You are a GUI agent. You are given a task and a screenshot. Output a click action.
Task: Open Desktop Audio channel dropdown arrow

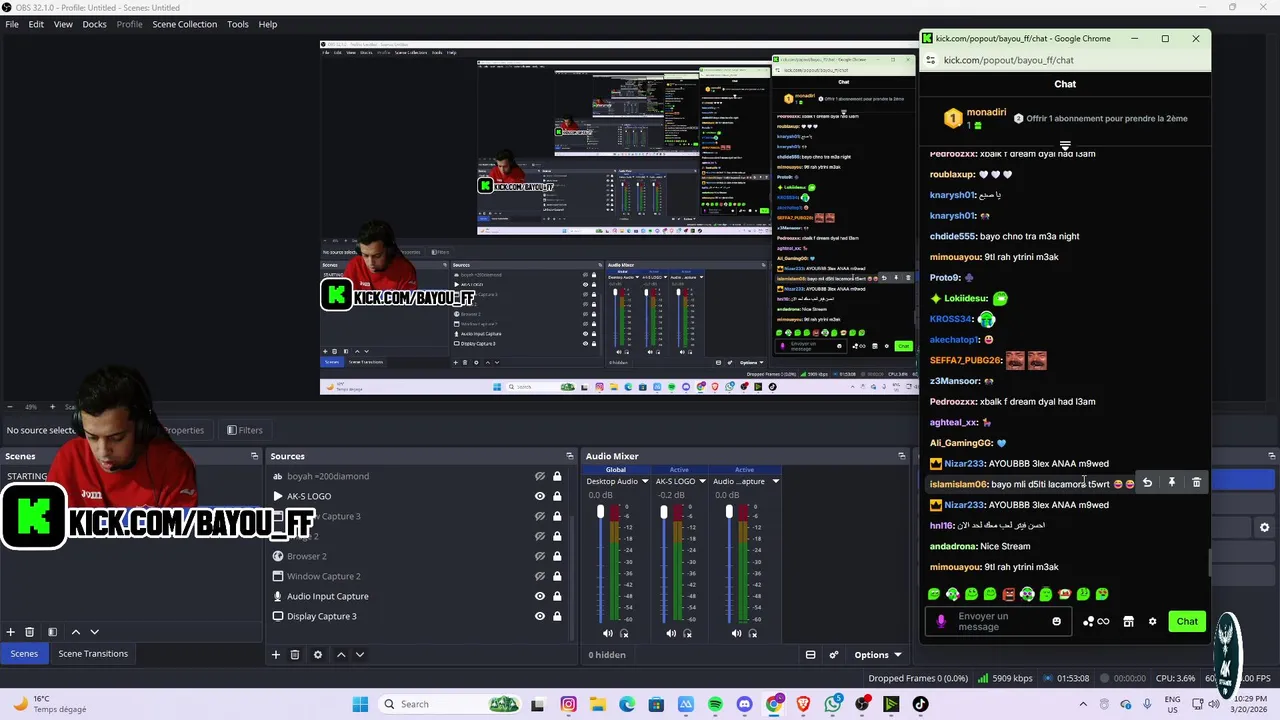tap(646, 481)
